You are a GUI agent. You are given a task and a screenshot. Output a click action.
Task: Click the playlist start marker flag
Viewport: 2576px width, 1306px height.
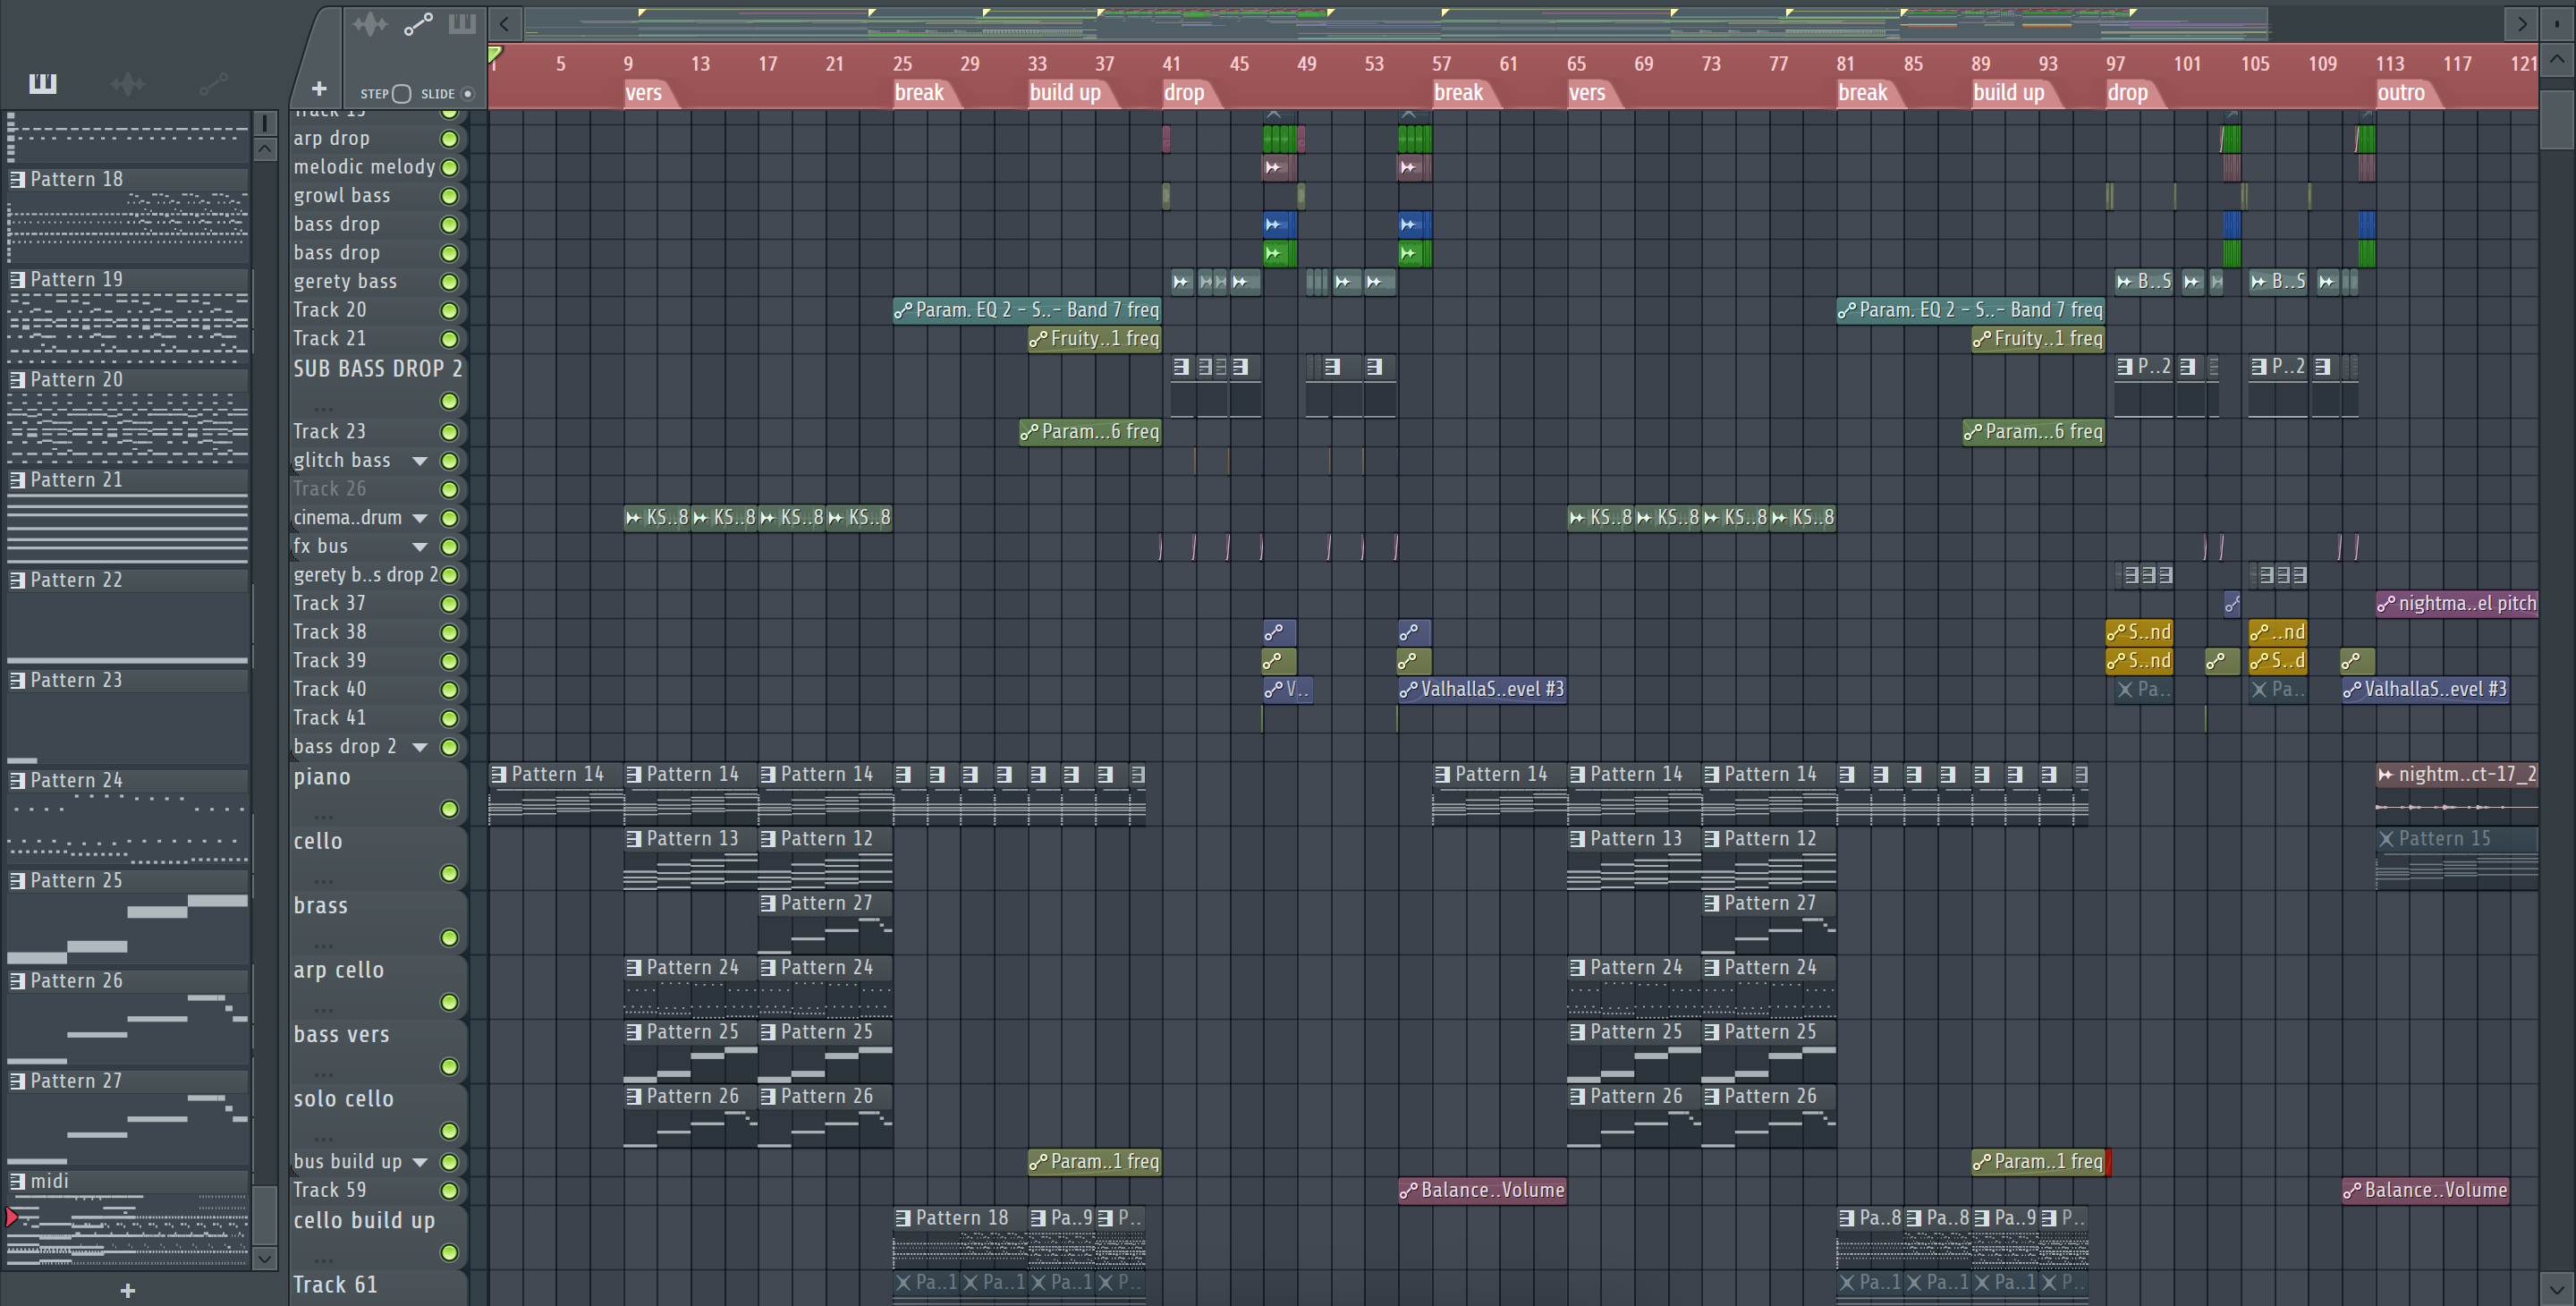(495, 54)
